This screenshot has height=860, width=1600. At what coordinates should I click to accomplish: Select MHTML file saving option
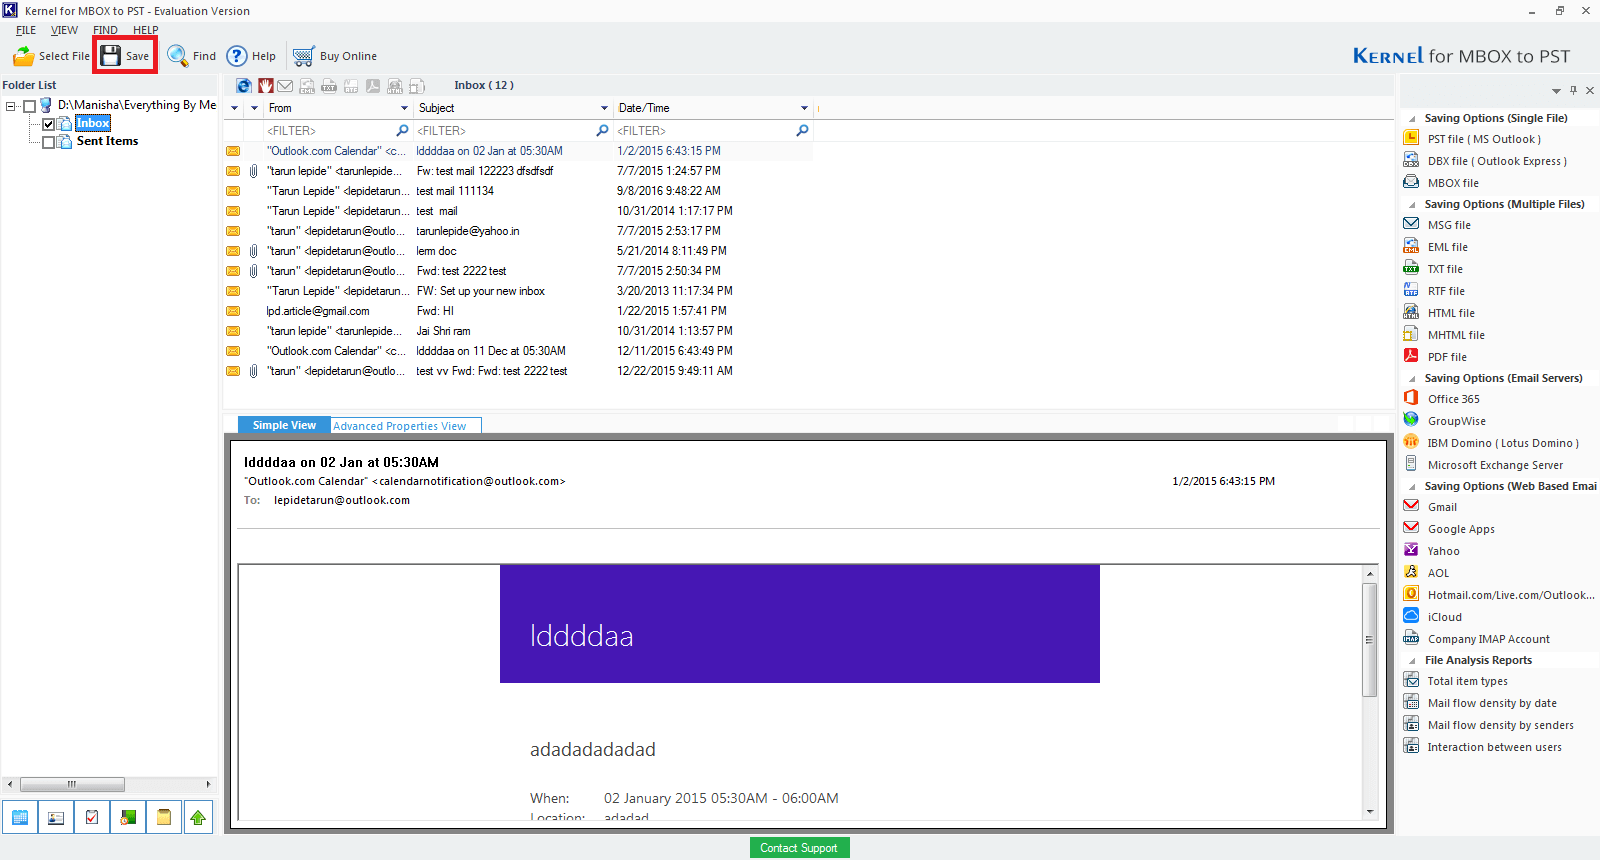[x=1444, y=335]
